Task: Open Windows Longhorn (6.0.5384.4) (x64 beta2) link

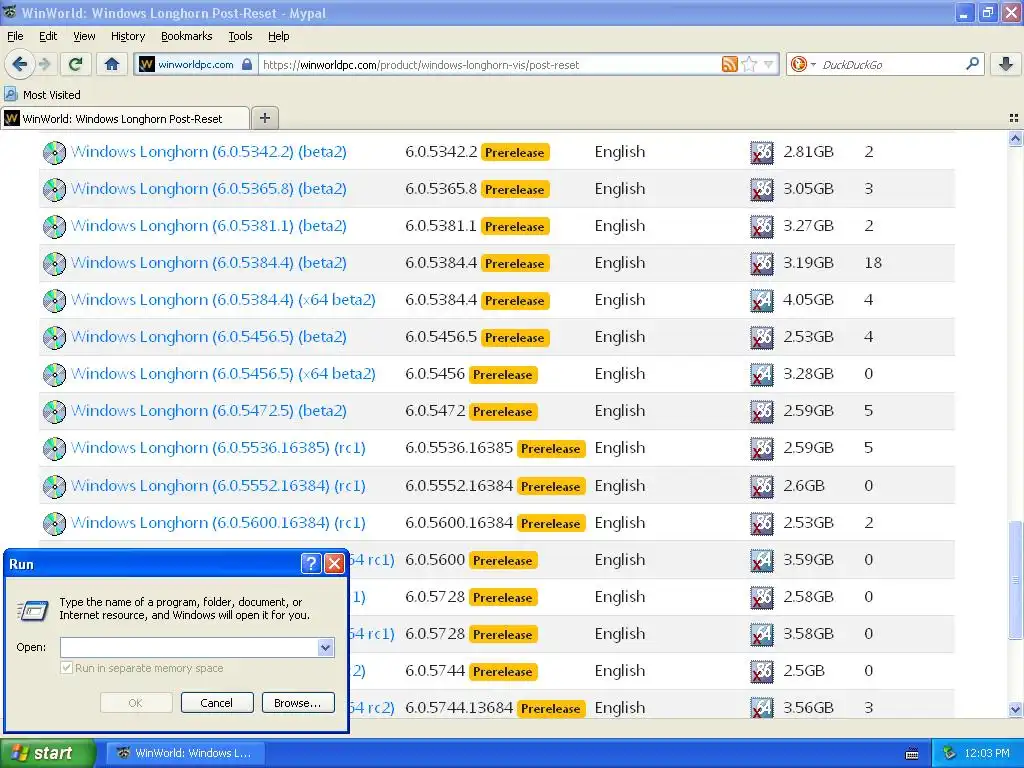Action: pyautogui.click(x=223, y=300)
